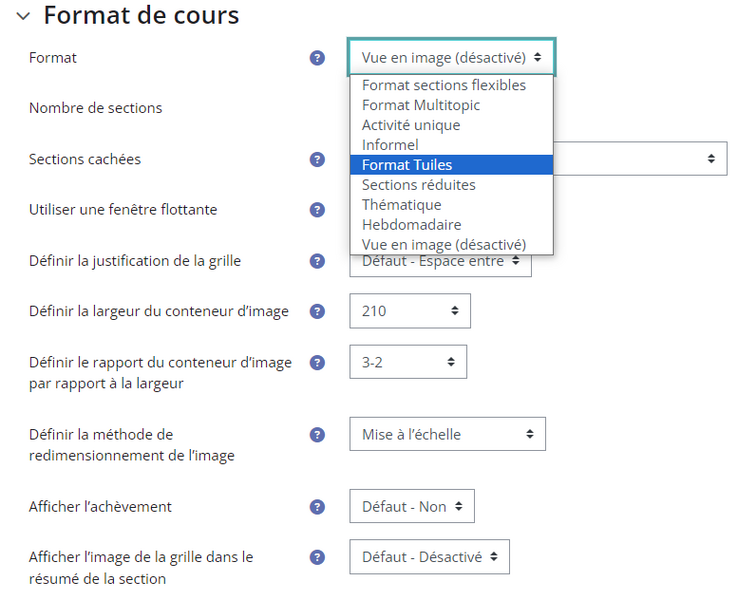This screenshot has height=600, width=738.
Task: Open help for largeur du conteneur d'image
Action: pos(317,311)
